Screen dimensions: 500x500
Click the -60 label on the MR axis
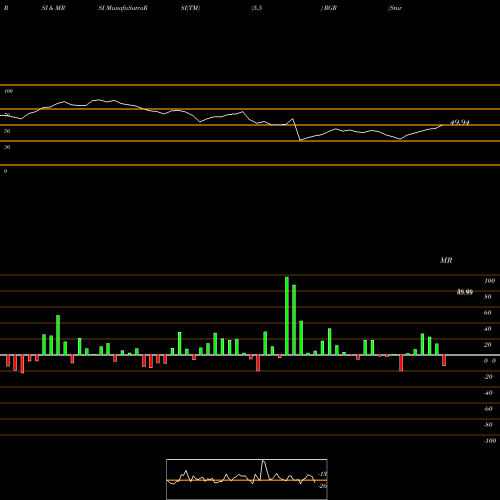tap(488, 409)
